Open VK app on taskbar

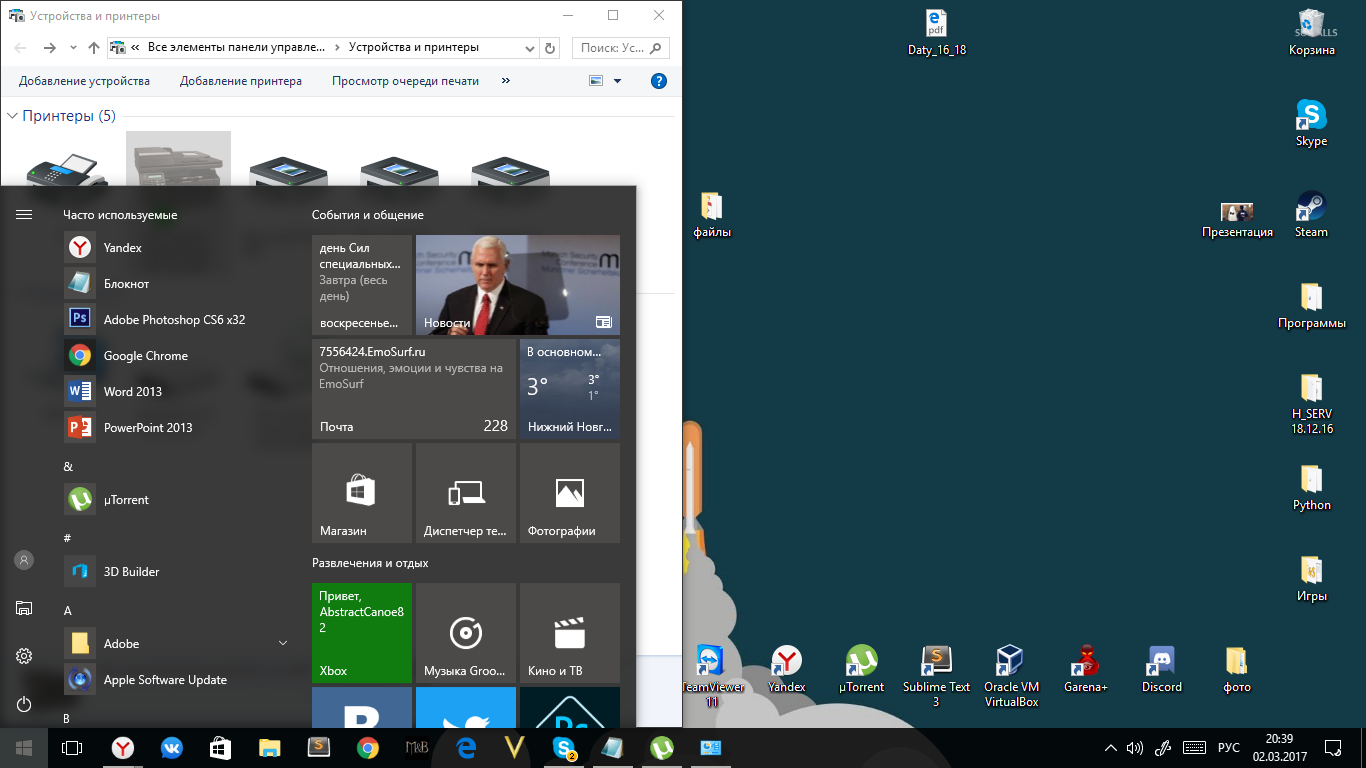pos(172,747)
